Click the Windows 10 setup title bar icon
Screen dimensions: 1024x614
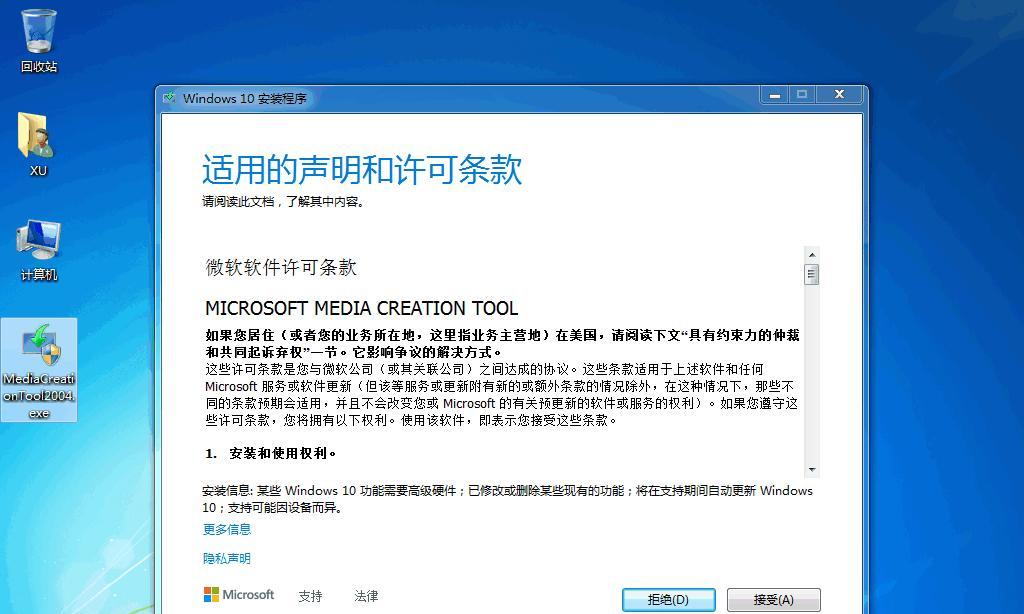170,98
